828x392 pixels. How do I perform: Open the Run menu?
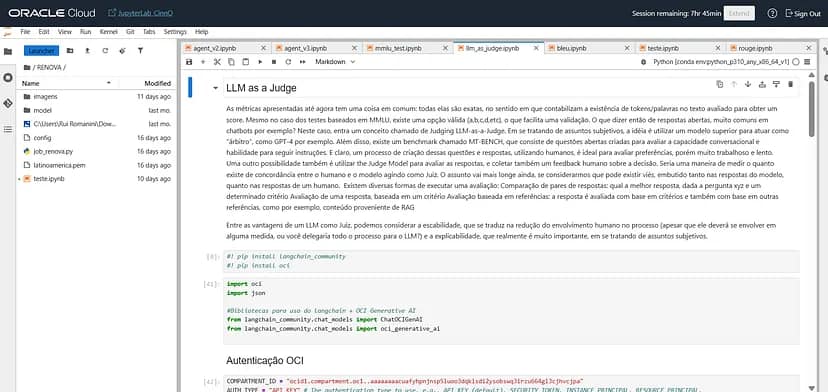pos(86,32)
